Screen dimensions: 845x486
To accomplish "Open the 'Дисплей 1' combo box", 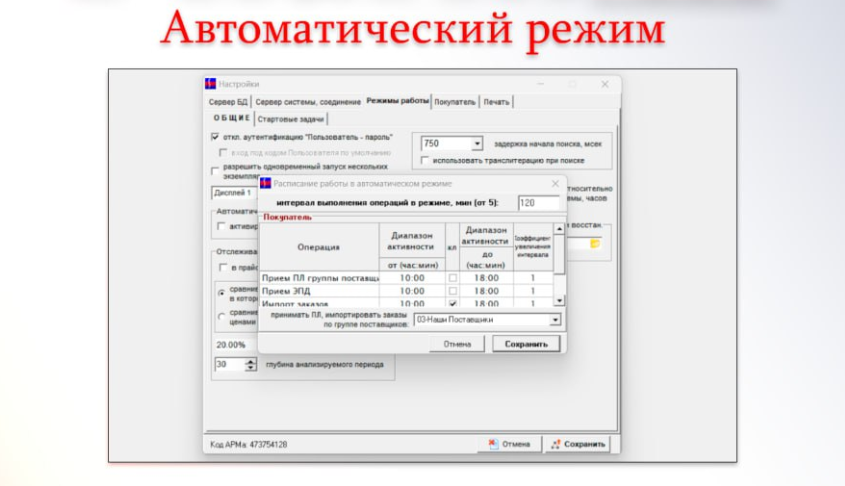I will [234, 193].
